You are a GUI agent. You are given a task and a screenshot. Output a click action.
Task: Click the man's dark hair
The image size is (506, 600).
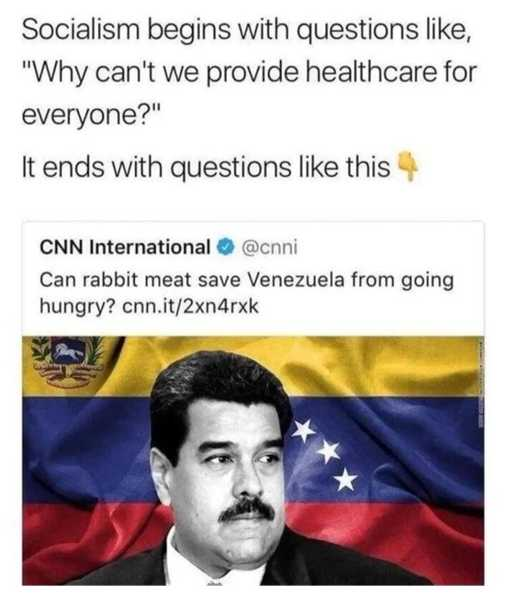tap(214, 398)
